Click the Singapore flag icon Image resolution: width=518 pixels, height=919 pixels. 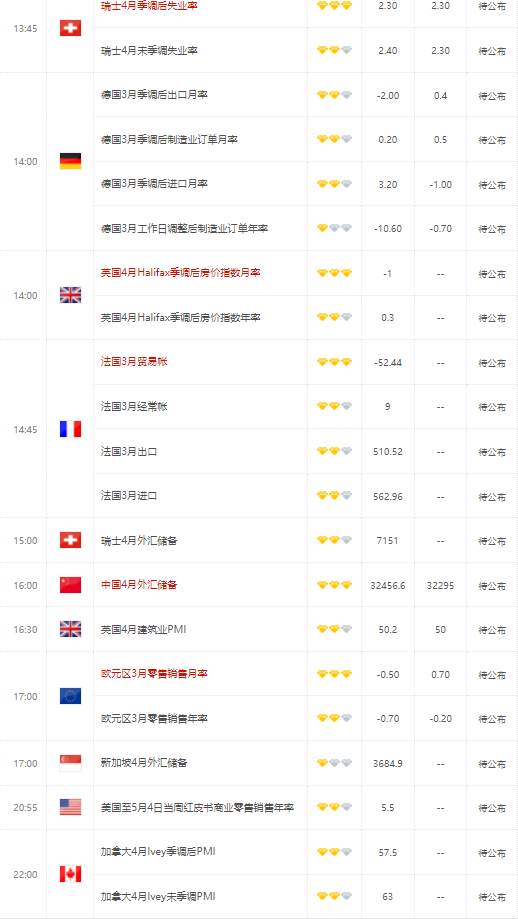[x=70, y=763]
